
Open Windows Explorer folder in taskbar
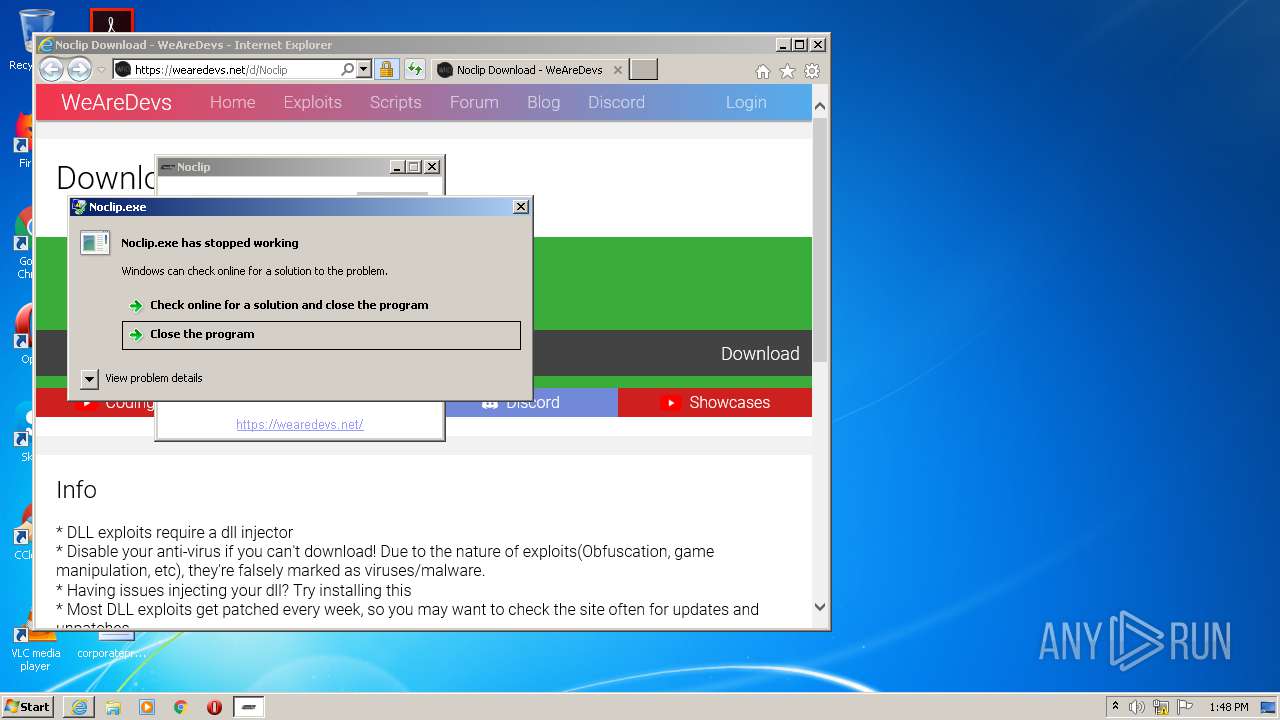click(x=113, y=707)
